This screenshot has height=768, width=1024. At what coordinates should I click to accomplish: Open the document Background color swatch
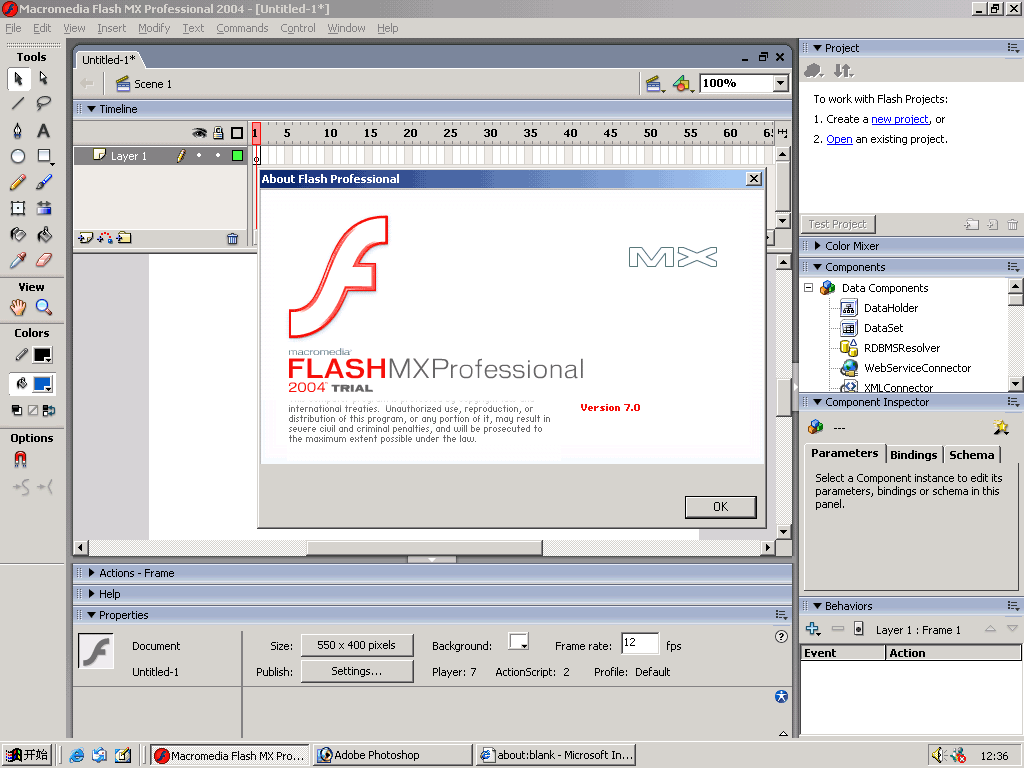(x=519, y=642)
